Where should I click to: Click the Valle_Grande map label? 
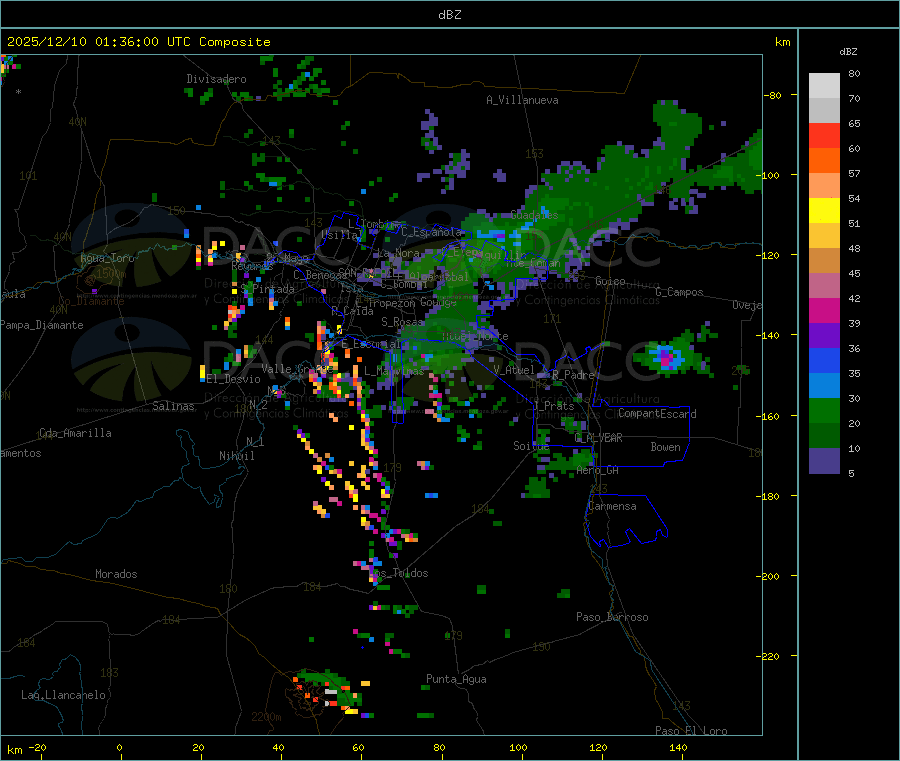(297, 369)
